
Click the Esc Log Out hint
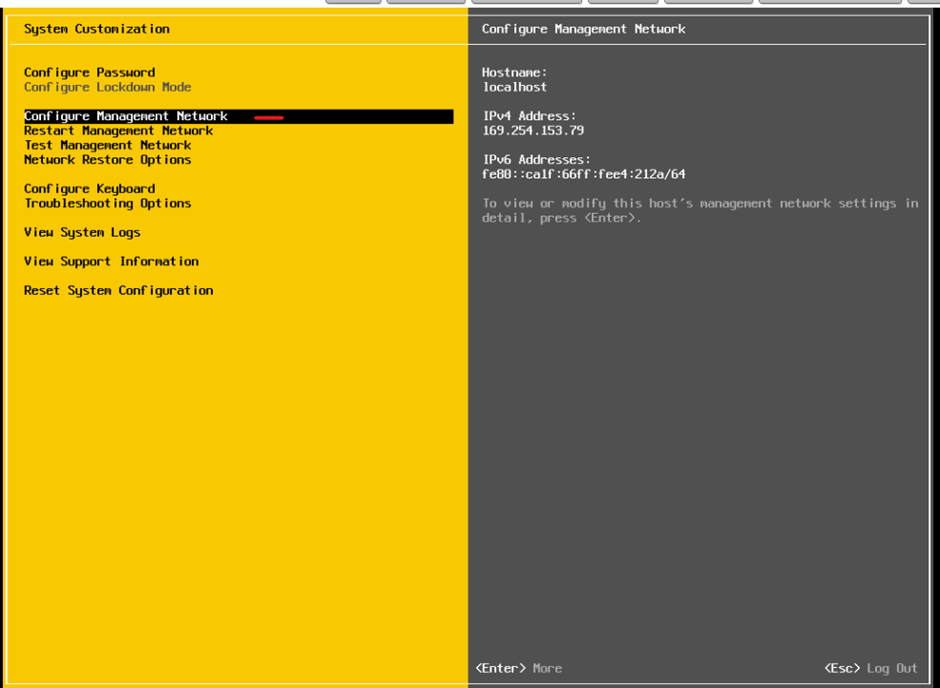(x=870, y=668)
